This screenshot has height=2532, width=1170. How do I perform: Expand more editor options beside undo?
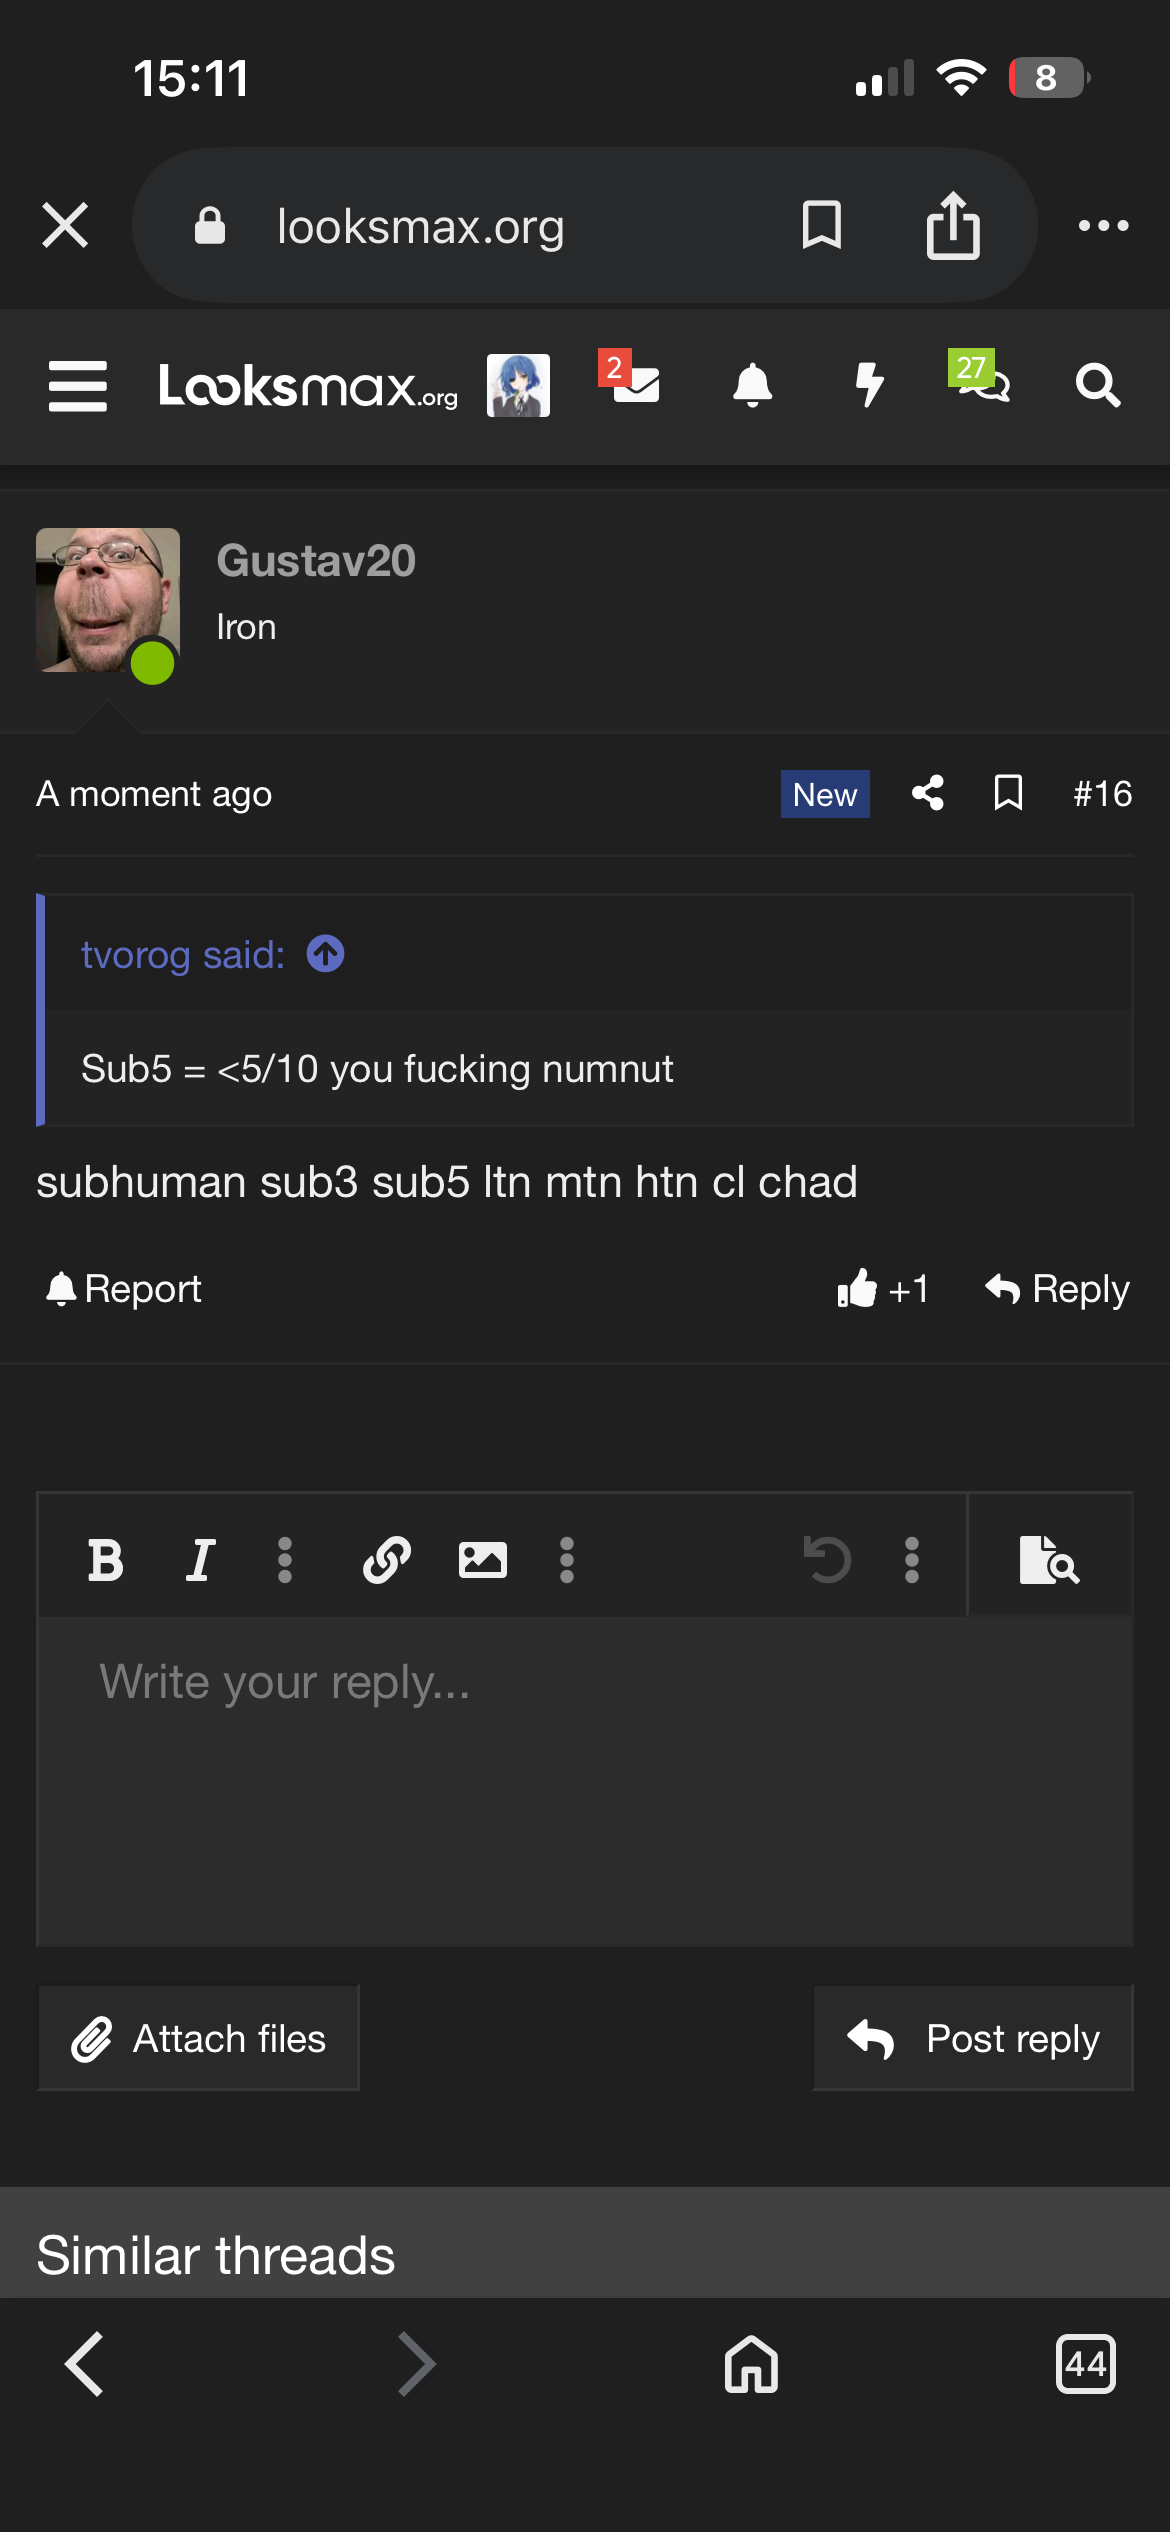[911, 1560]
